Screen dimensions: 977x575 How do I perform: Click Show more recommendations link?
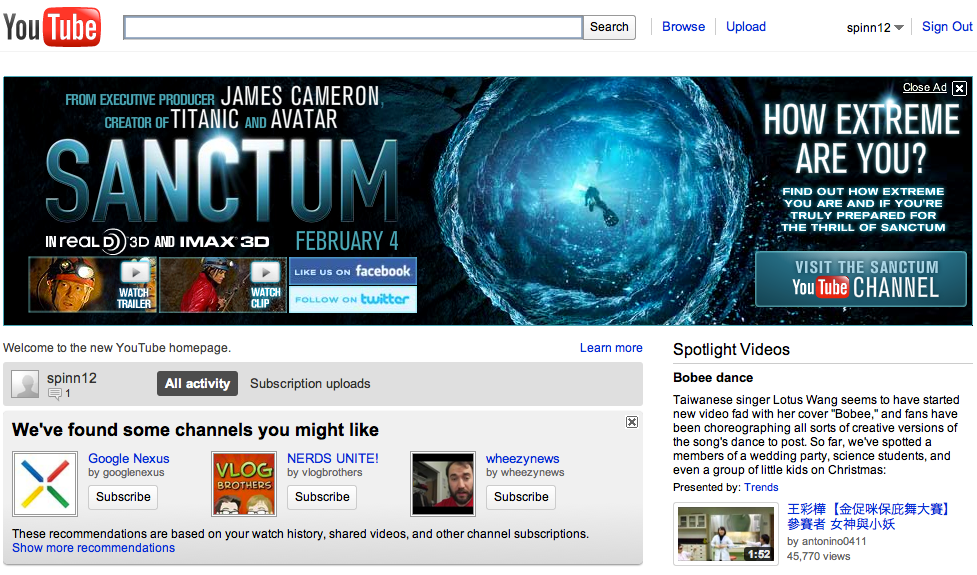tap(93, 548)
